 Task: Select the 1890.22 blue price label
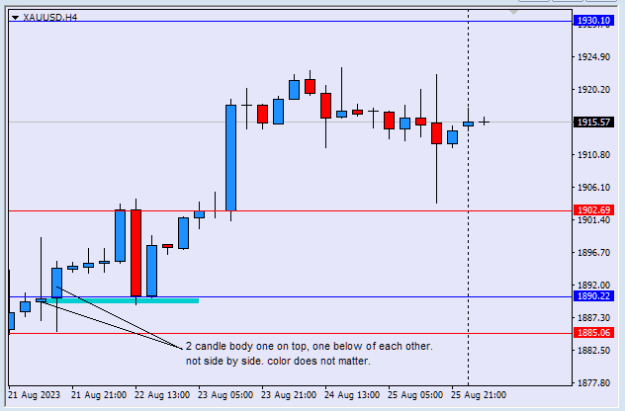click(x=594, y=296)
